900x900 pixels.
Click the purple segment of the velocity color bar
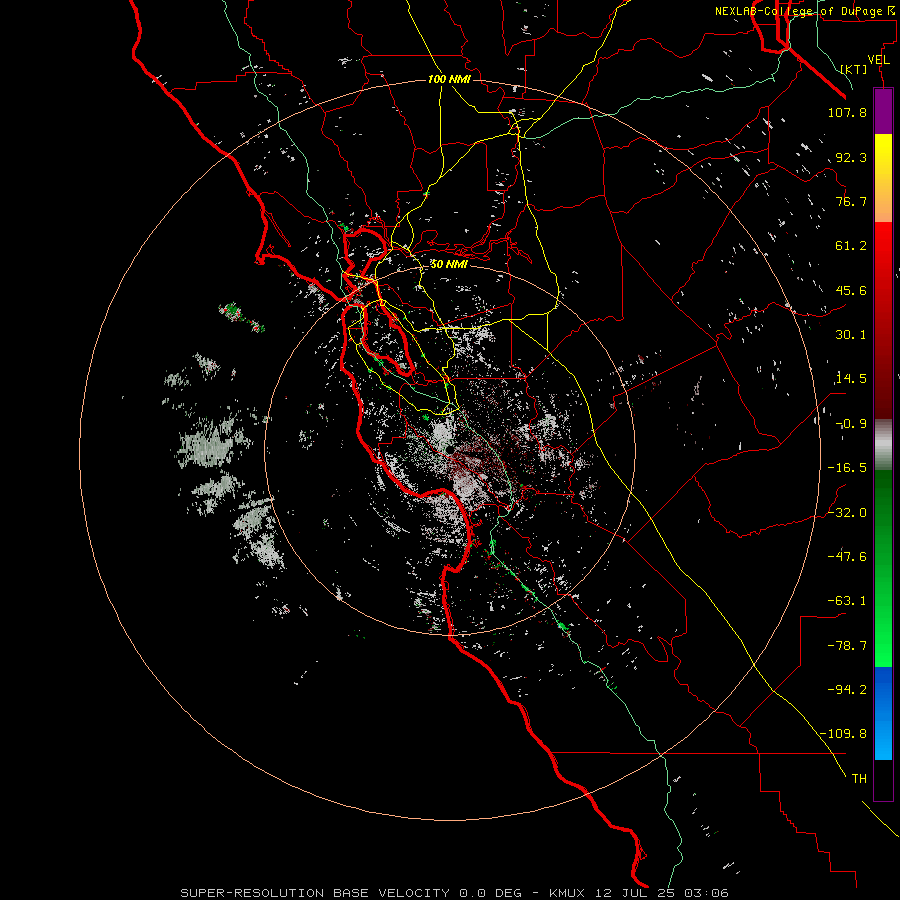(883, 112)
